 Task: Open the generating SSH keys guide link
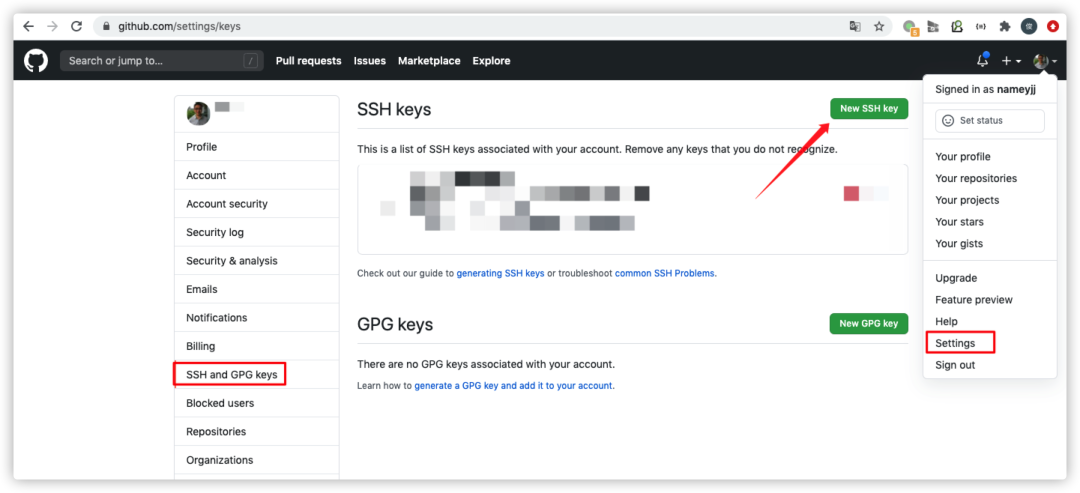click(x=501, y=273)
